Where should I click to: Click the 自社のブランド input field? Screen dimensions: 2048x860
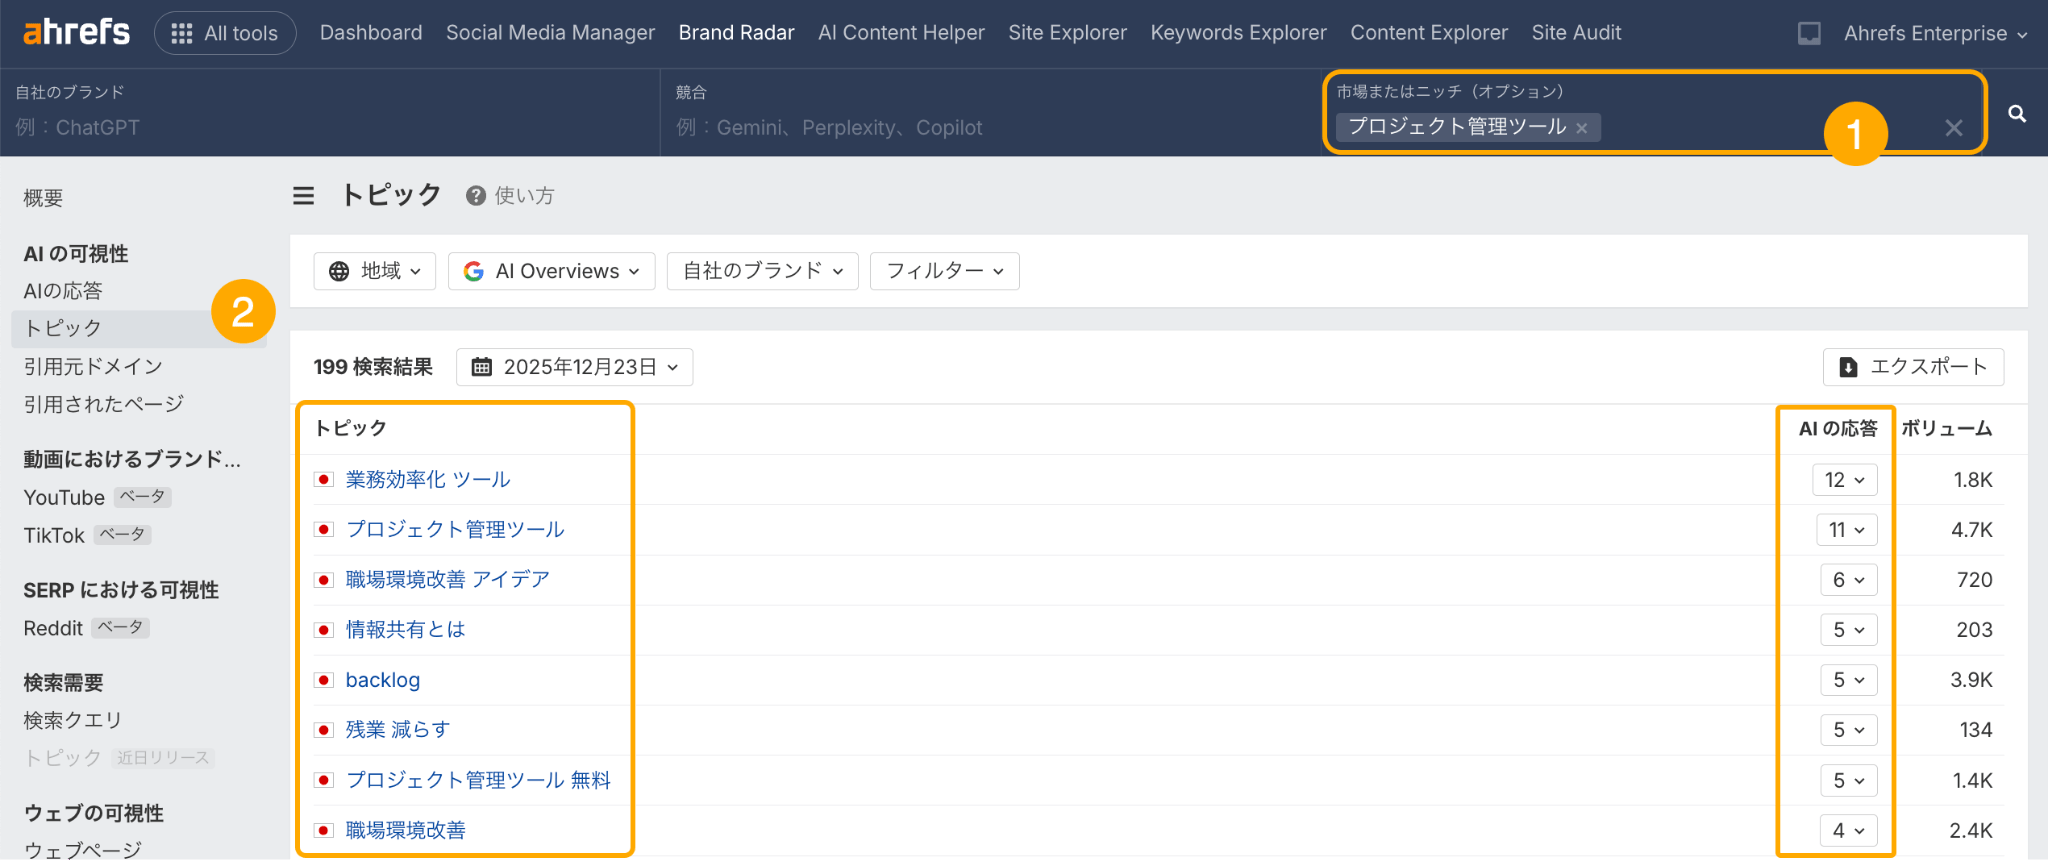click(x=330, y=128)
